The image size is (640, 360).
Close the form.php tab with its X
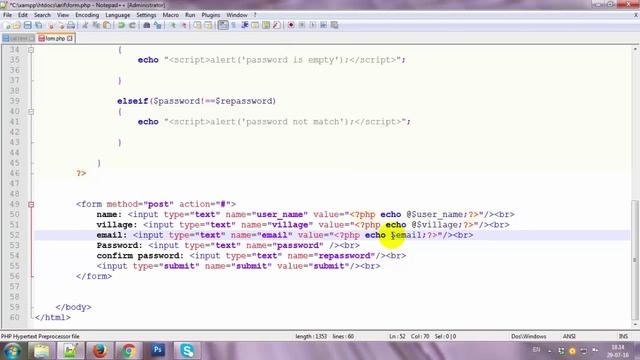(x=70, y=38)
